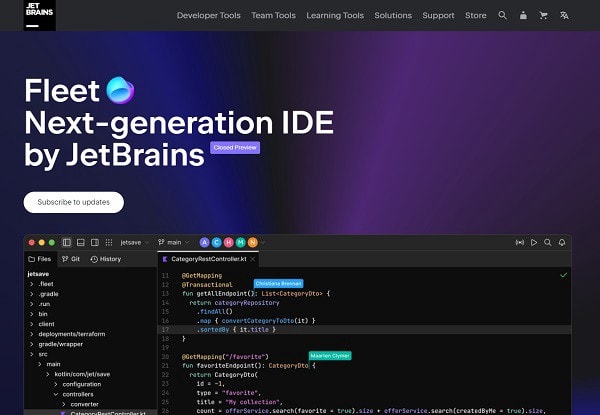Screen dimensions: 600x415
Task: Switch to the Git tab
Action: [71, 259]
